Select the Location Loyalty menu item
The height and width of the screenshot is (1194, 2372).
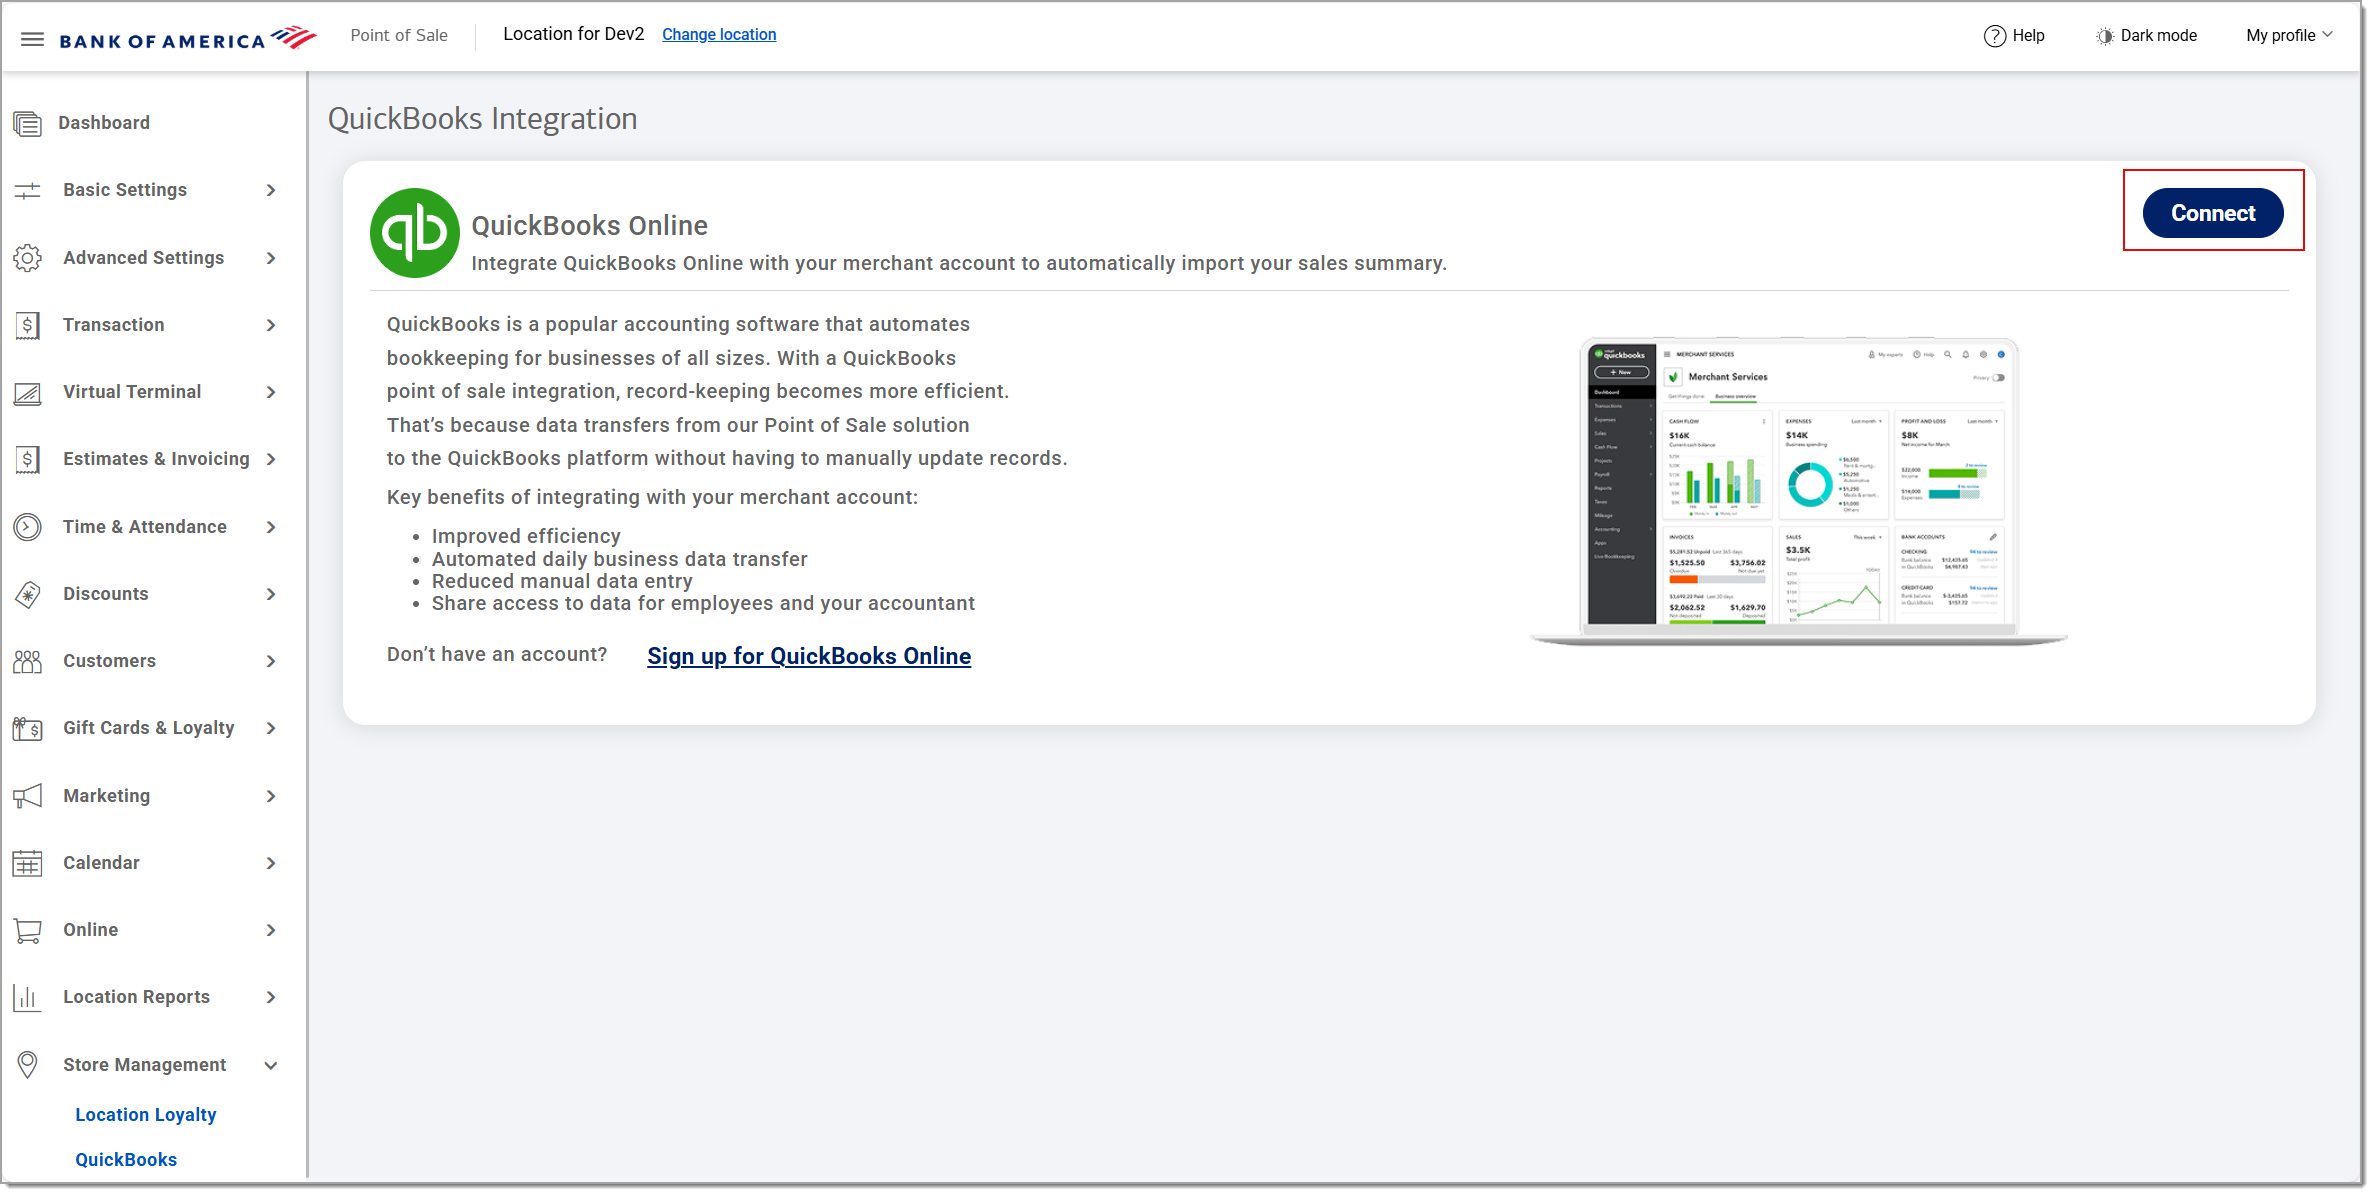(146, 1114)
